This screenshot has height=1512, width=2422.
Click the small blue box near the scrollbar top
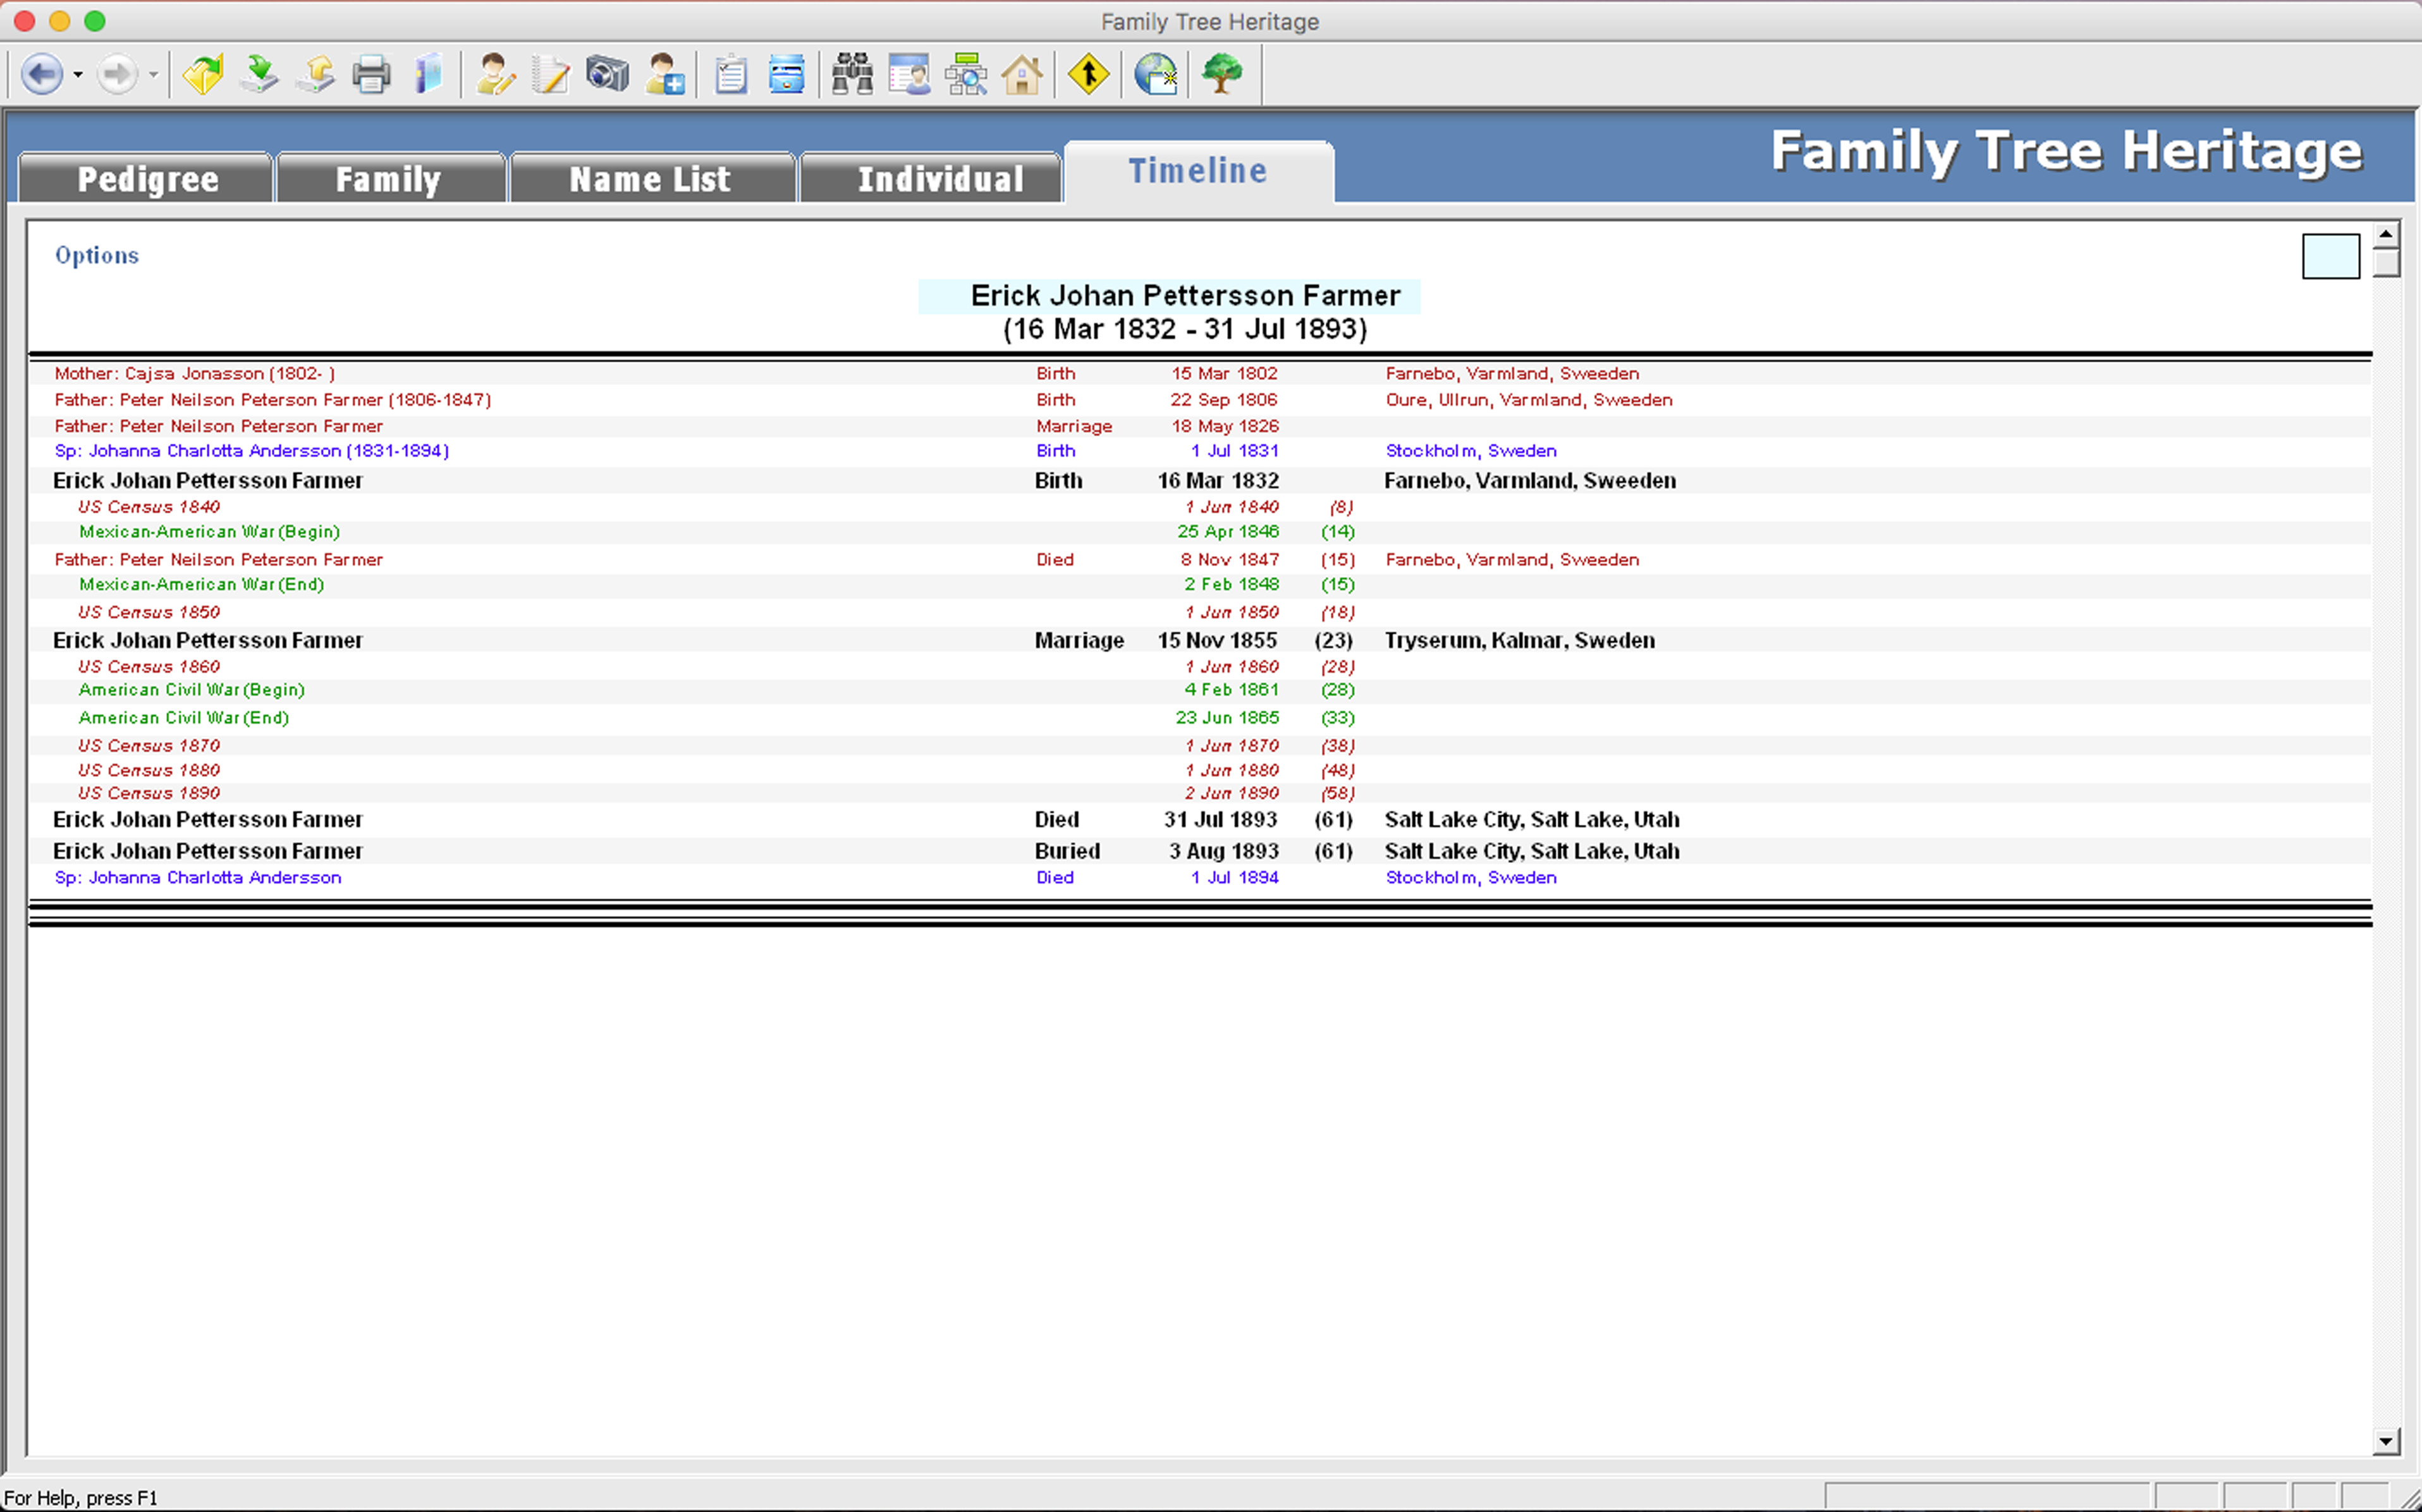coord(2330,256)
